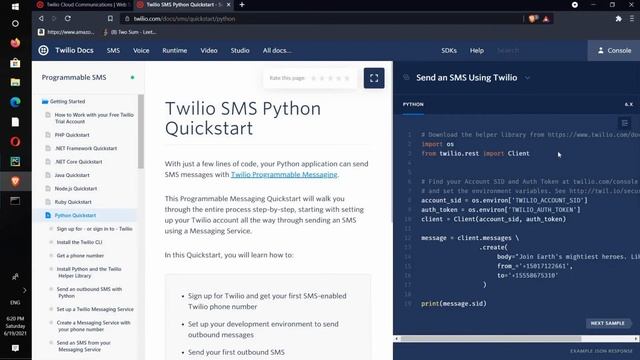Image resolution: width=640 pixels, height=360 pixels.
Task: Select the PYTHON code tab
Action: pos(413,104)
